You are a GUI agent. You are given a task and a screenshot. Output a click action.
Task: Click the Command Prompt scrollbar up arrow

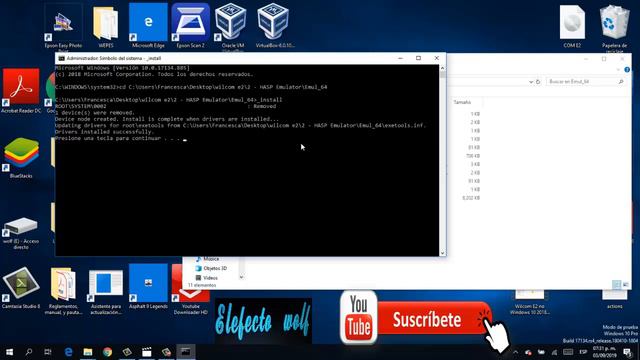pos(442,68)
